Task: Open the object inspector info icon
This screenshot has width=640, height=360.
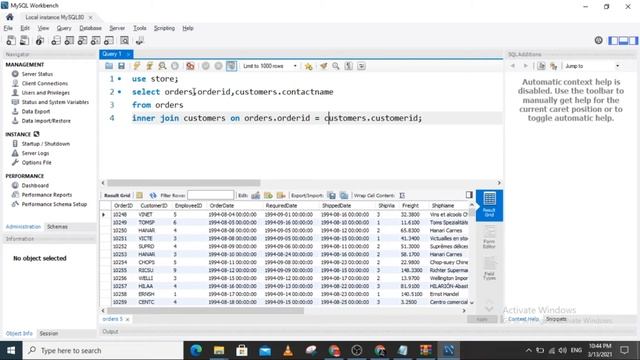Action: pyautogui.click(x=40, y=40)
